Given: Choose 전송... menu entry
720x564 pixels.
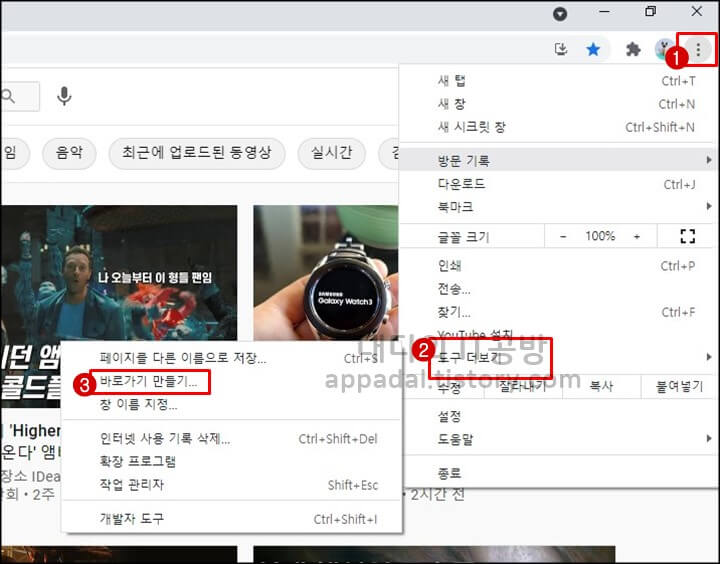Looking at the screenshot, I should click(557, 289).
